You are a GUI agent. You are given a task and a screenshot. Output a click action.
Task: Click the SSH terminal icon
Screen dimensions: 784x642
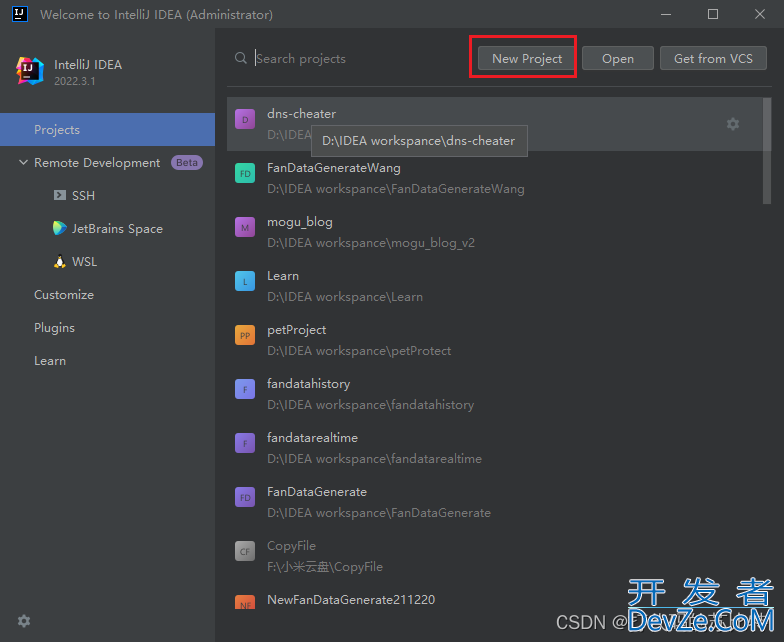60,195
